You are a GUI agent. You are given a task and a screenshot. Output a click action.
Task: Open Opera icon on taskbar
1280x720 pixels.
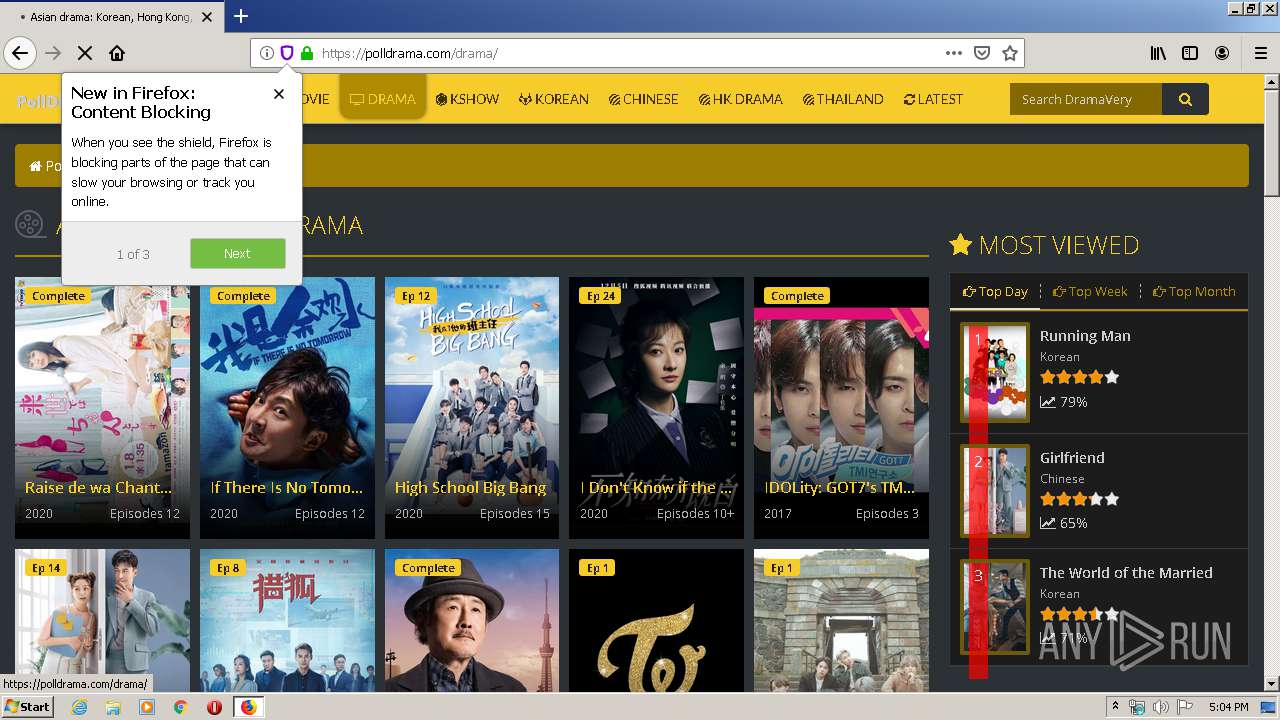point(214,707)
